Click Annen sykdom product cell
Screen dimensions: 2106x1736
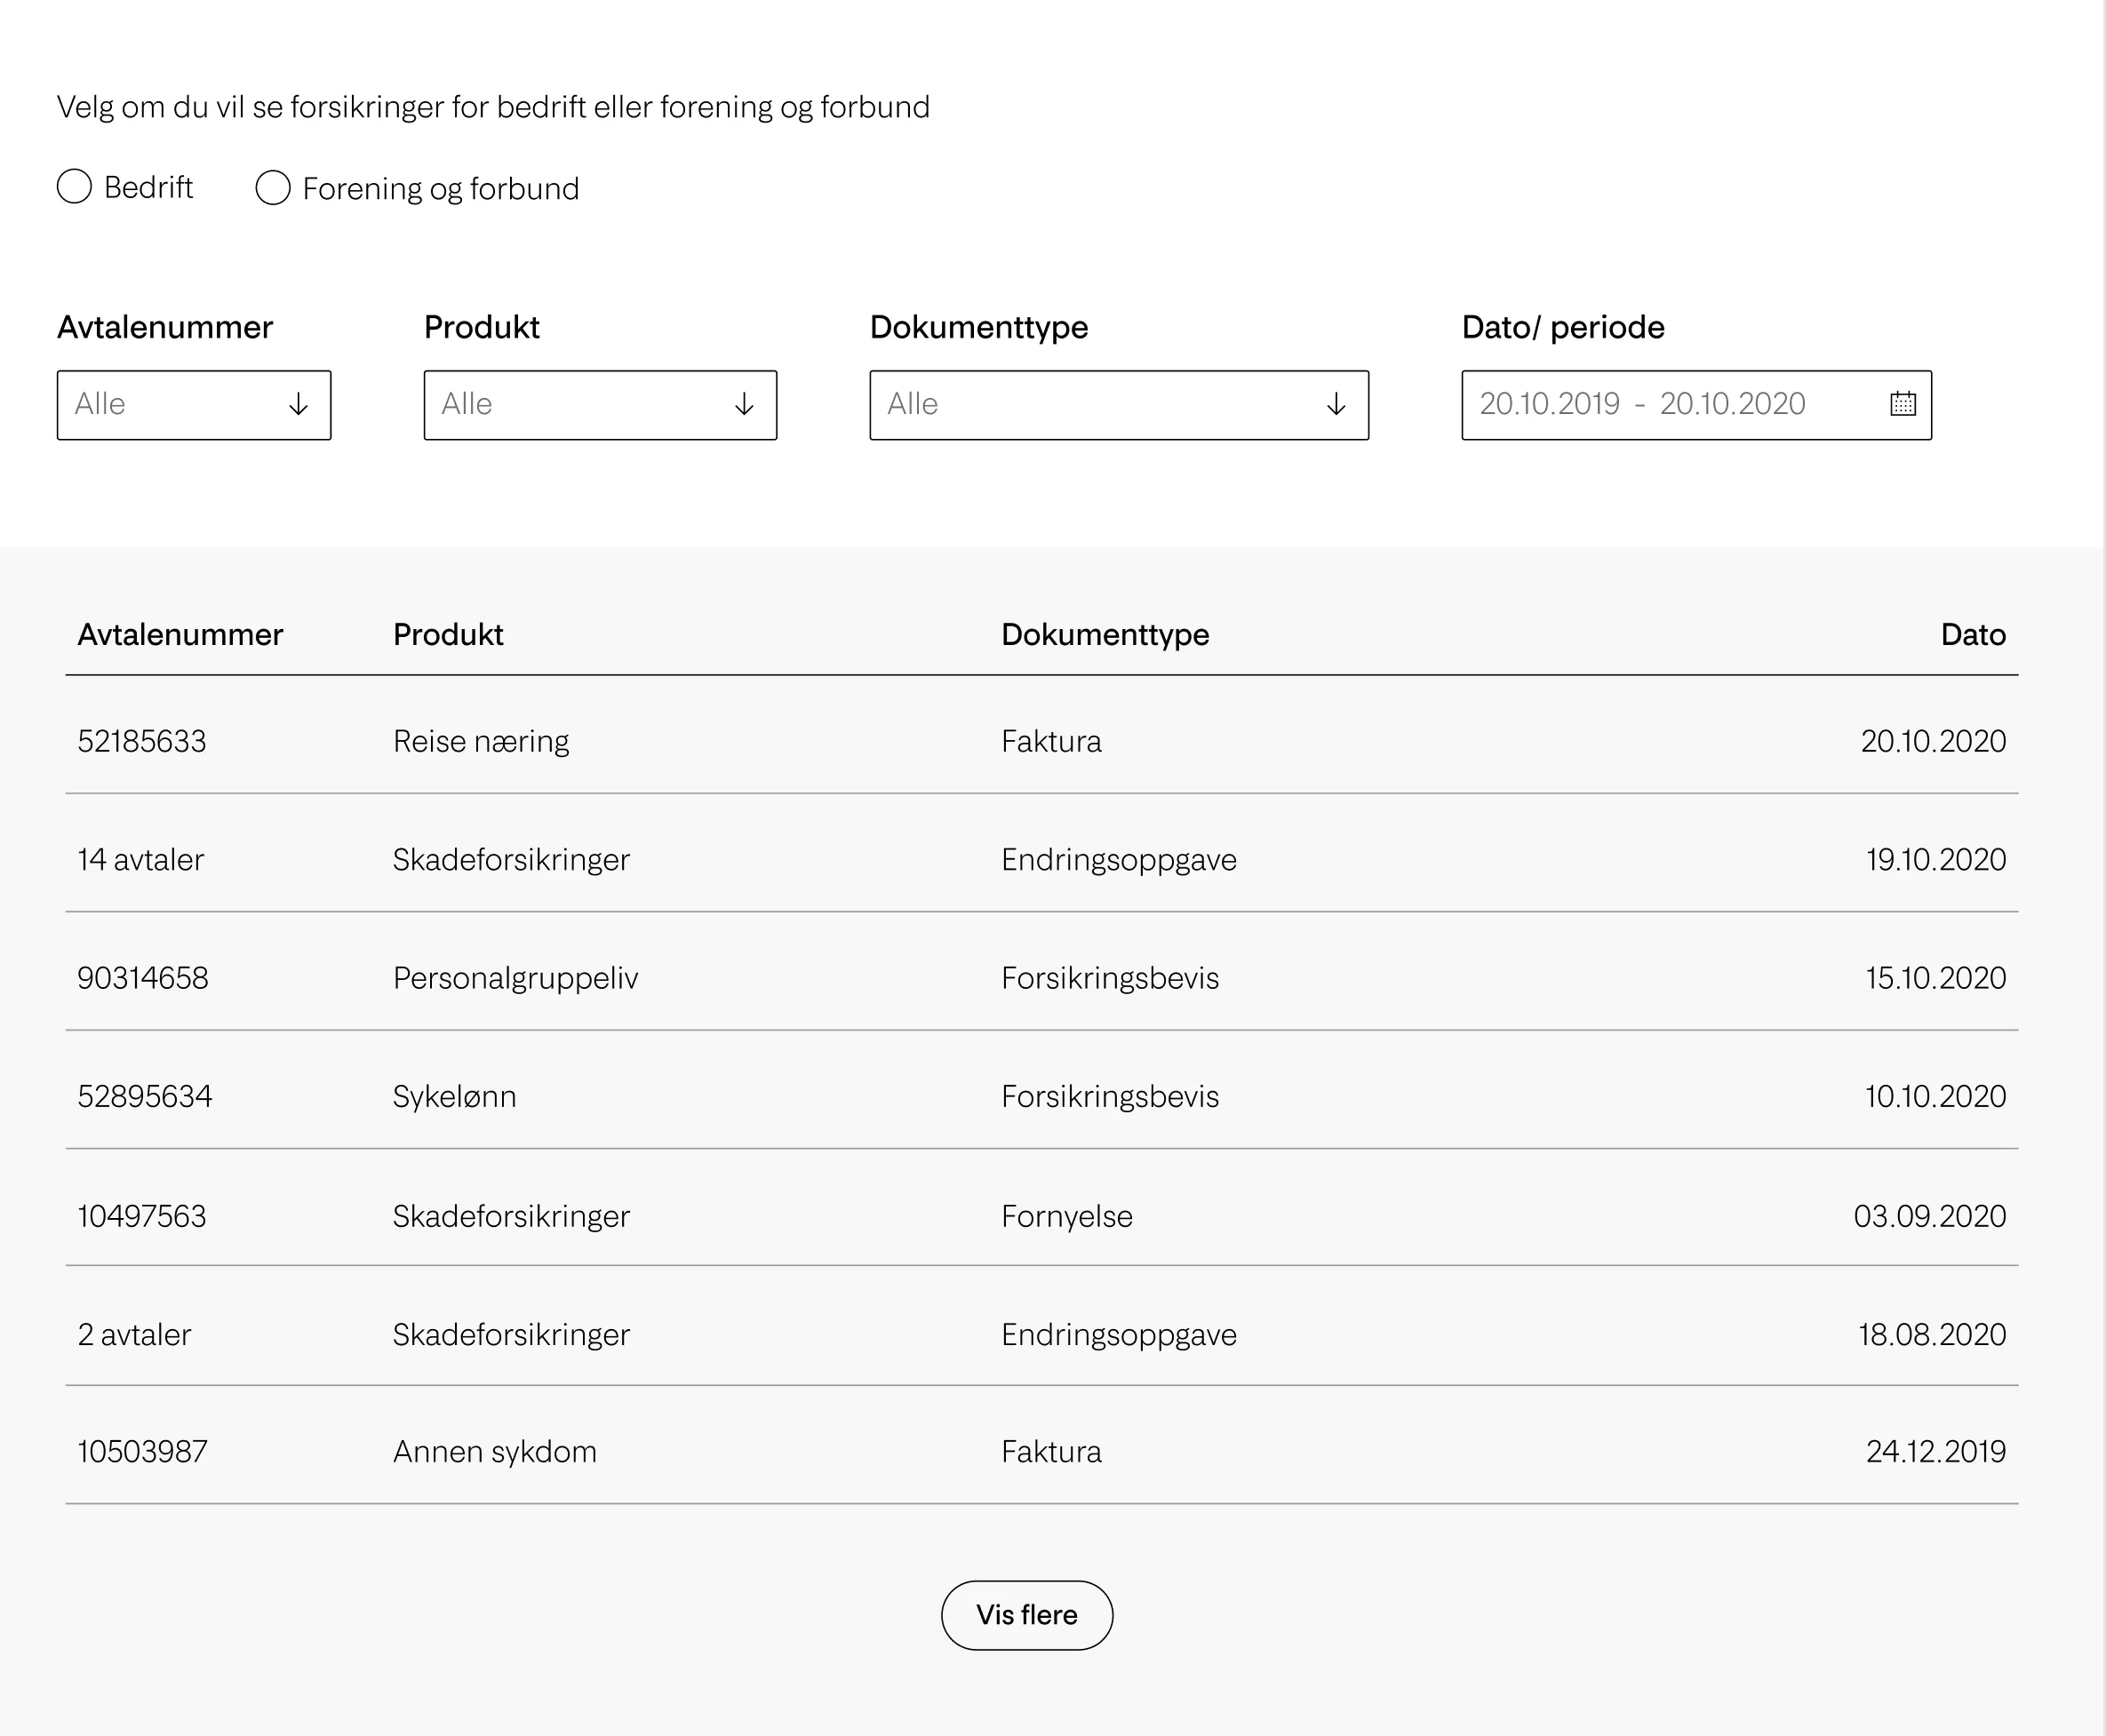click(494, 1452)
